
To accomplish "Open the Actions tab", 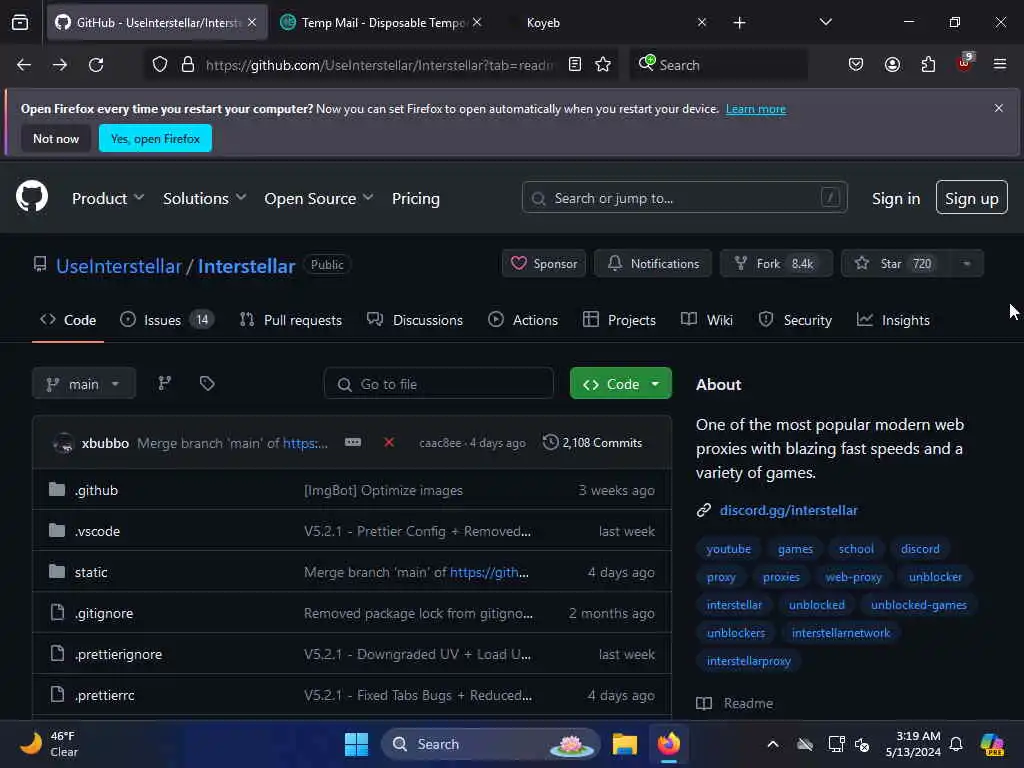I will click(523, 320).
